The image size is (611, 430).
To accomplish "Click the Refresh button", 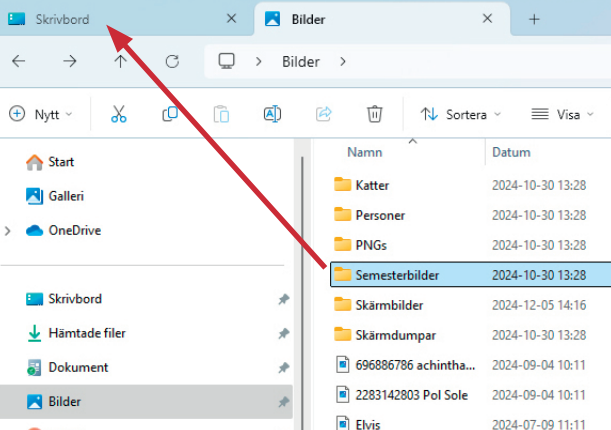I will [x=172, y=61].
